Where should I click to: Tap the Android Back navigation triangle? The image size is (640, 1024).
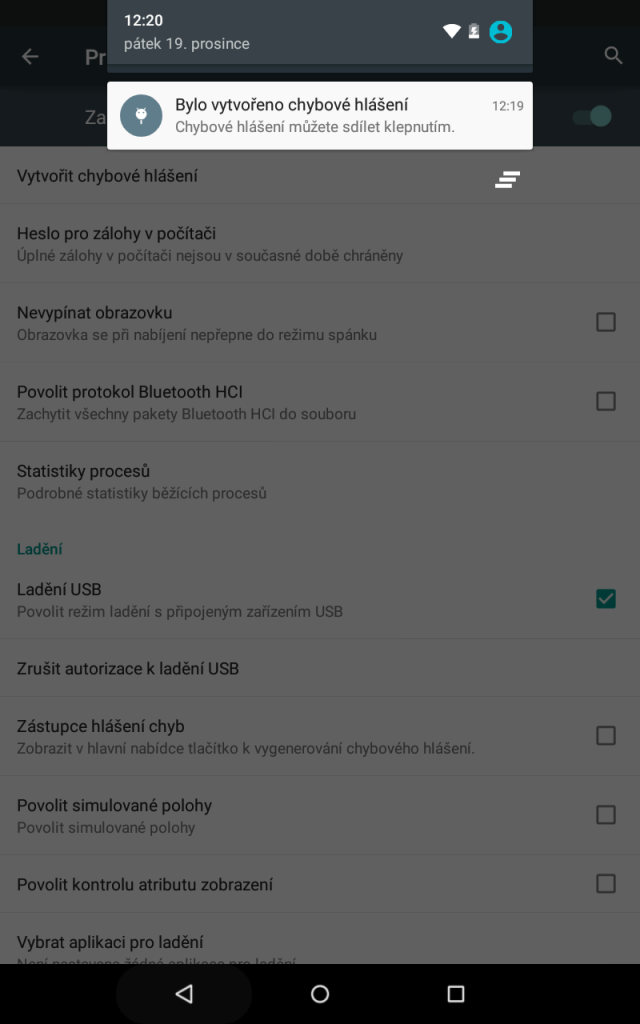(x=184, y=994)
